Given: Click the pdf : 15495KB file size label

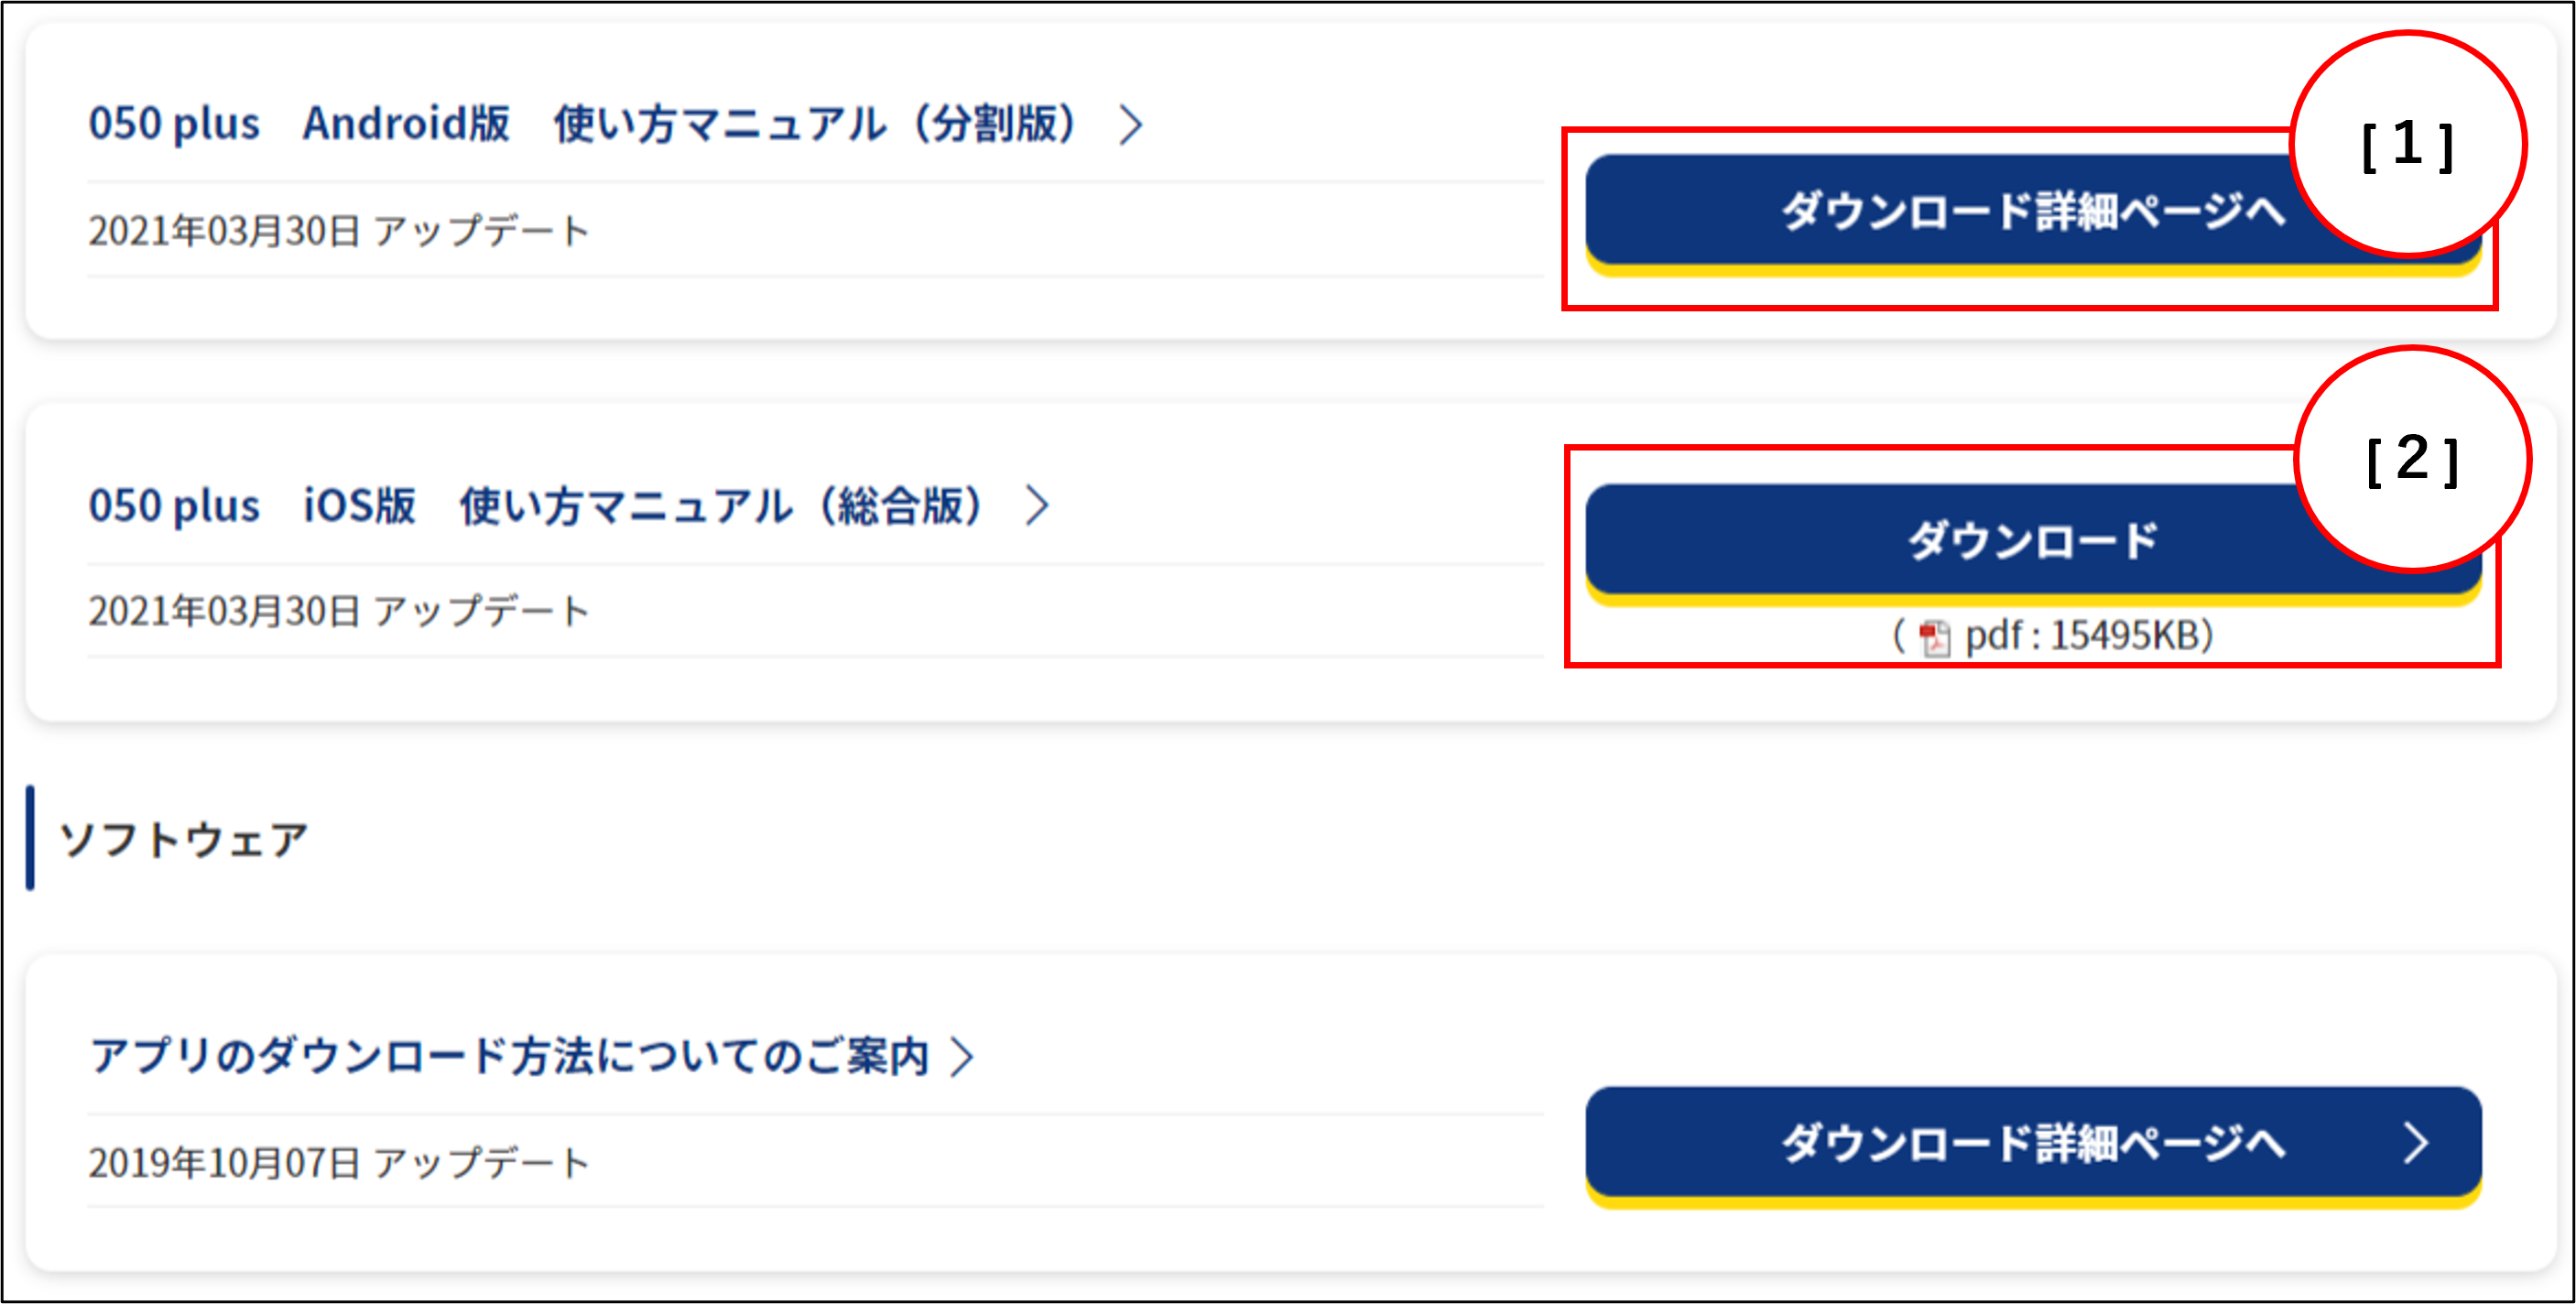Looking at the screenshot, I should (x=2088, y=636).
